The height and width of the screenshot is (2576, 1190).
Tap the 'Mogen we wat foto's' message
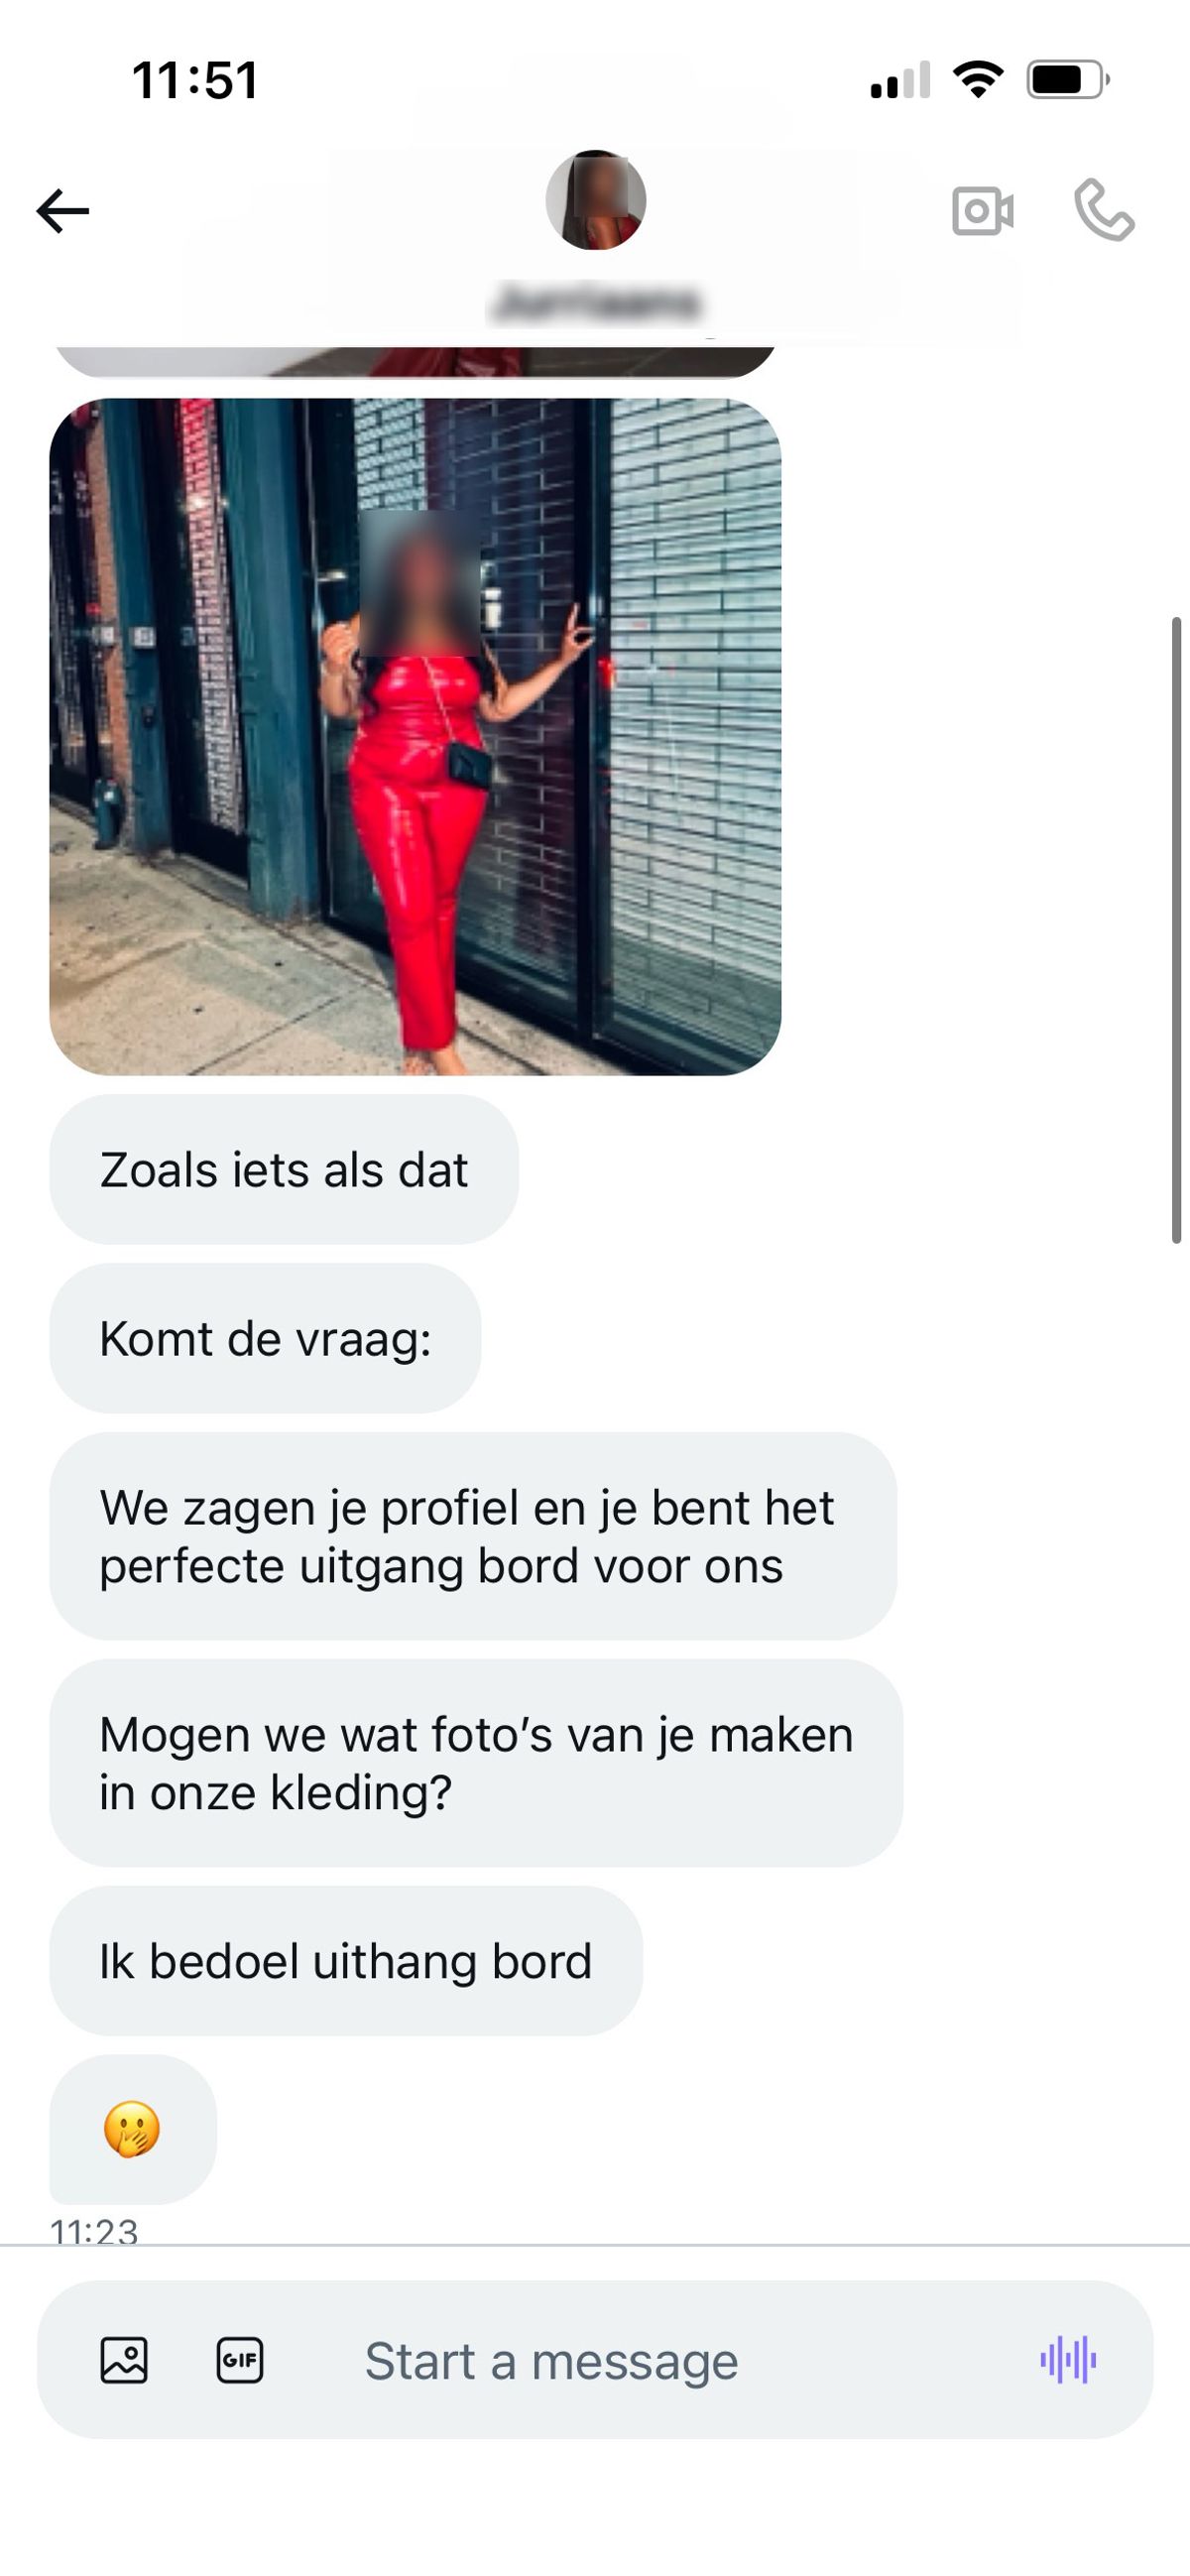click(x=476, y=1763)
